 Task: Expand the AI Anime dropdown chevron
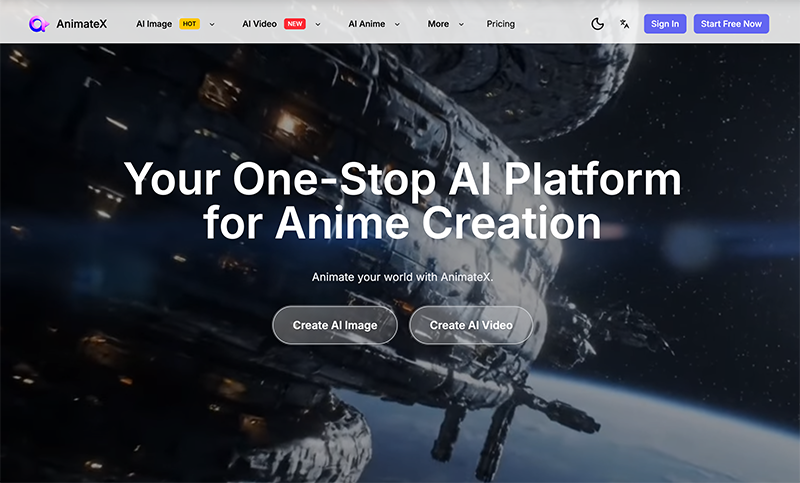(x=397, y=24)
